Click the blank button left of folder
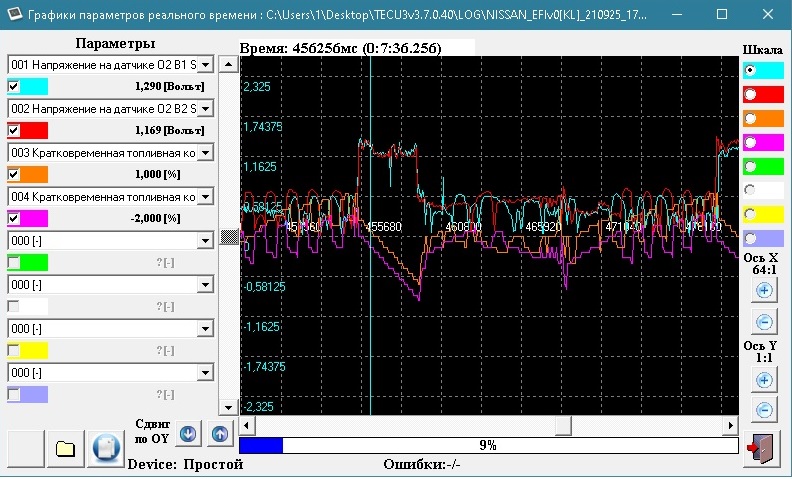 (x=25, y=448)
